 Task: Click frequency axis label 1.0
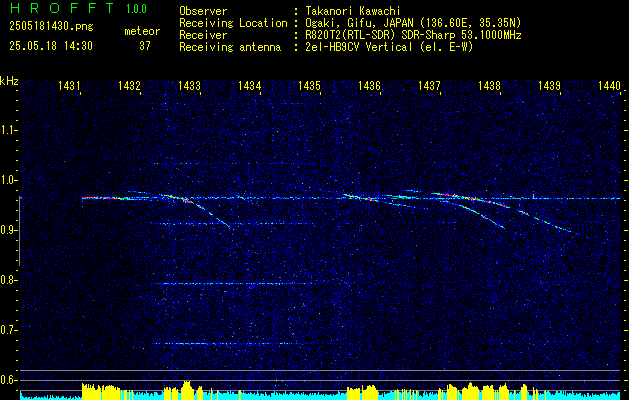(8, 180)
